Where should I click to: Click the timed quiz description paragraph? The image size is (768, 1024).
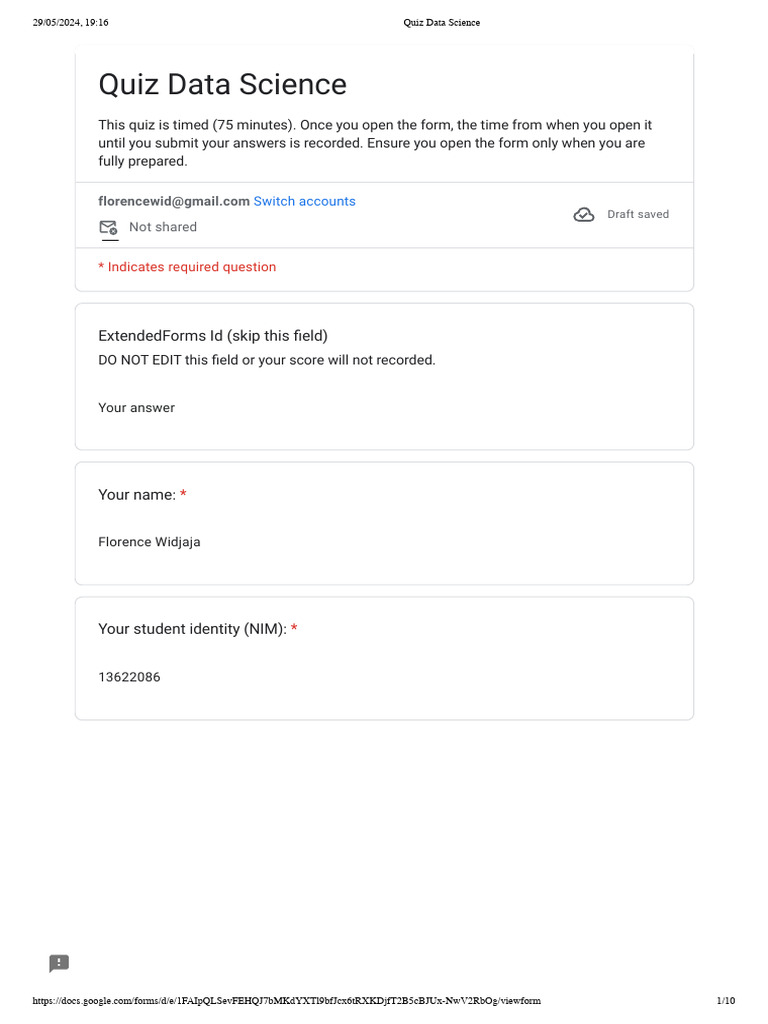(375, 143)
